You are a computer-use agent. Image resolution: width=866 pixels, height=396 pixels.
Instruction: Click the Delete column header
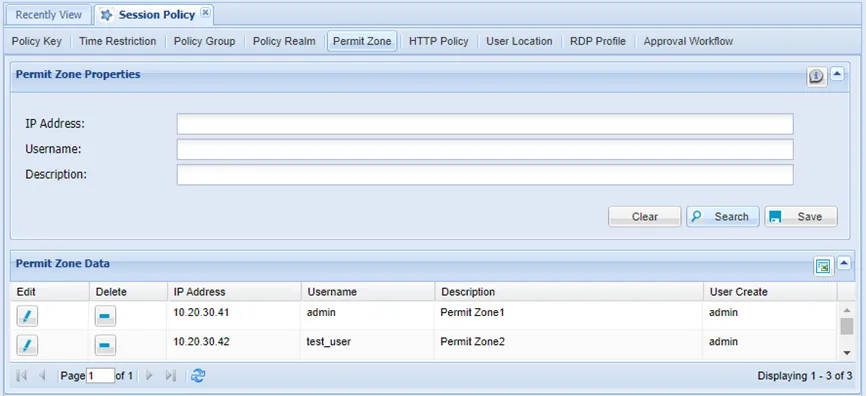(x=128, y=292)
